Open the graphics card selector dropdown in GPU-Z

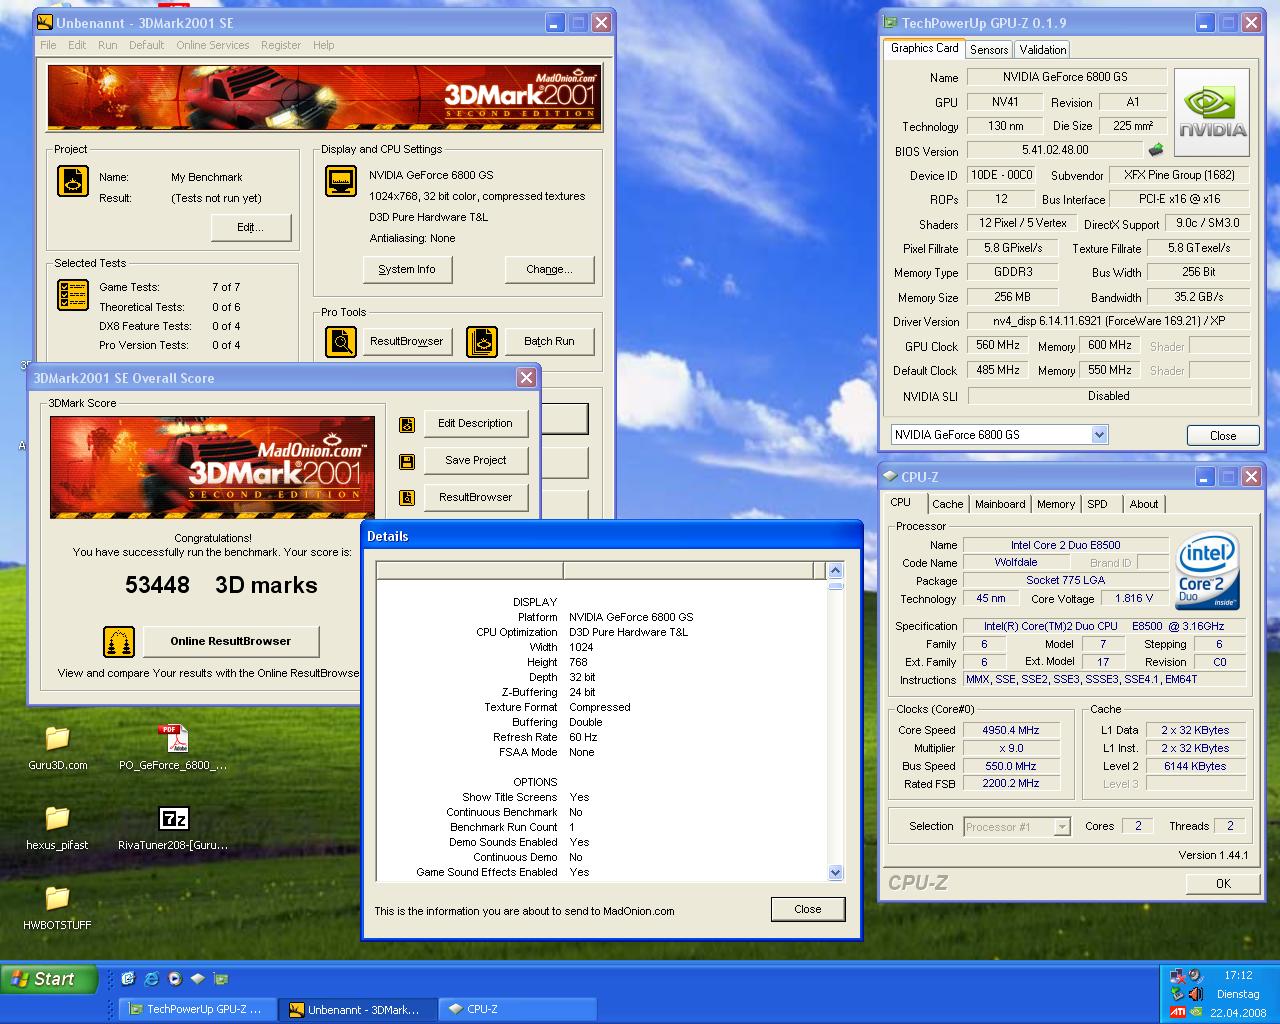1100,435
